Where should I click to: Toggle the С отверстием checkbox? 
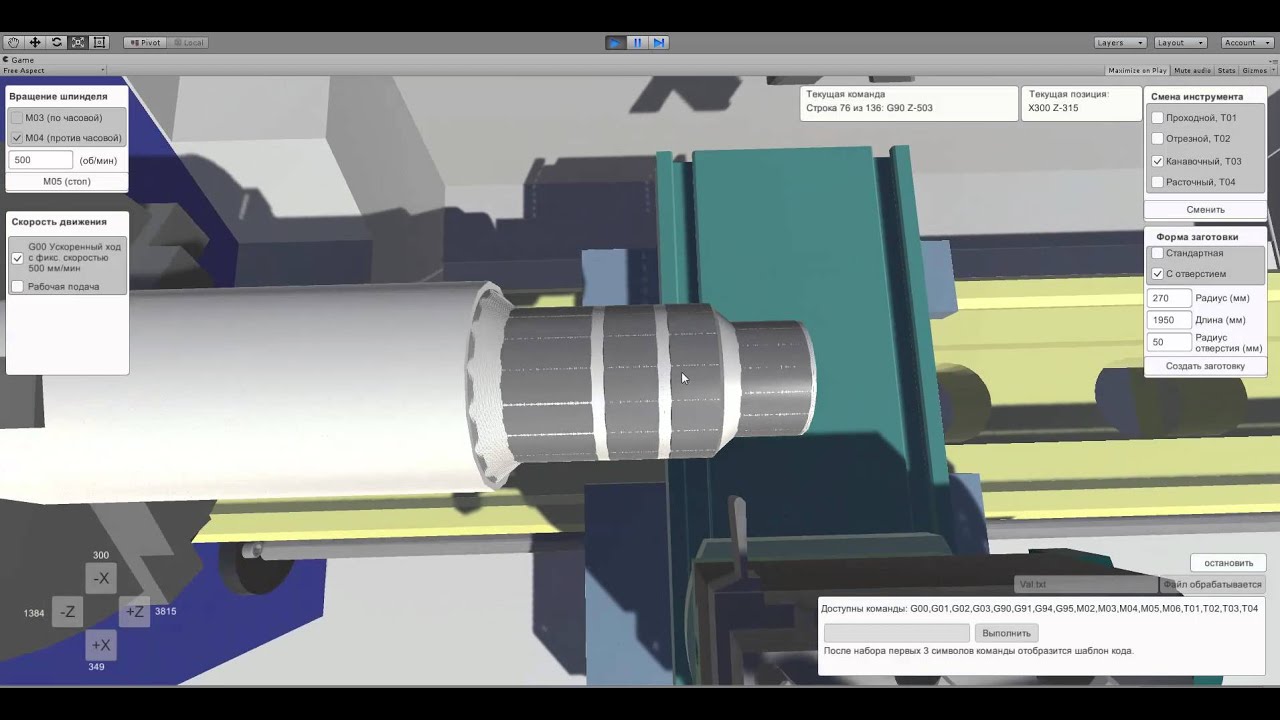click(x=1158, y=274)
